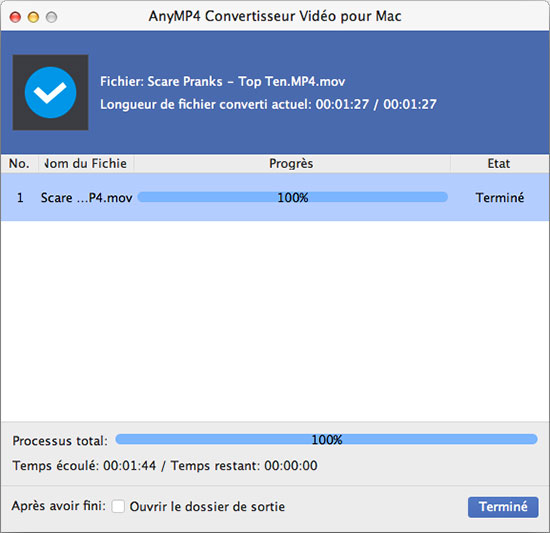The image size is (550, 533).
Task: Click the 100% progress bar in row 1
Action: click(293, 197)
